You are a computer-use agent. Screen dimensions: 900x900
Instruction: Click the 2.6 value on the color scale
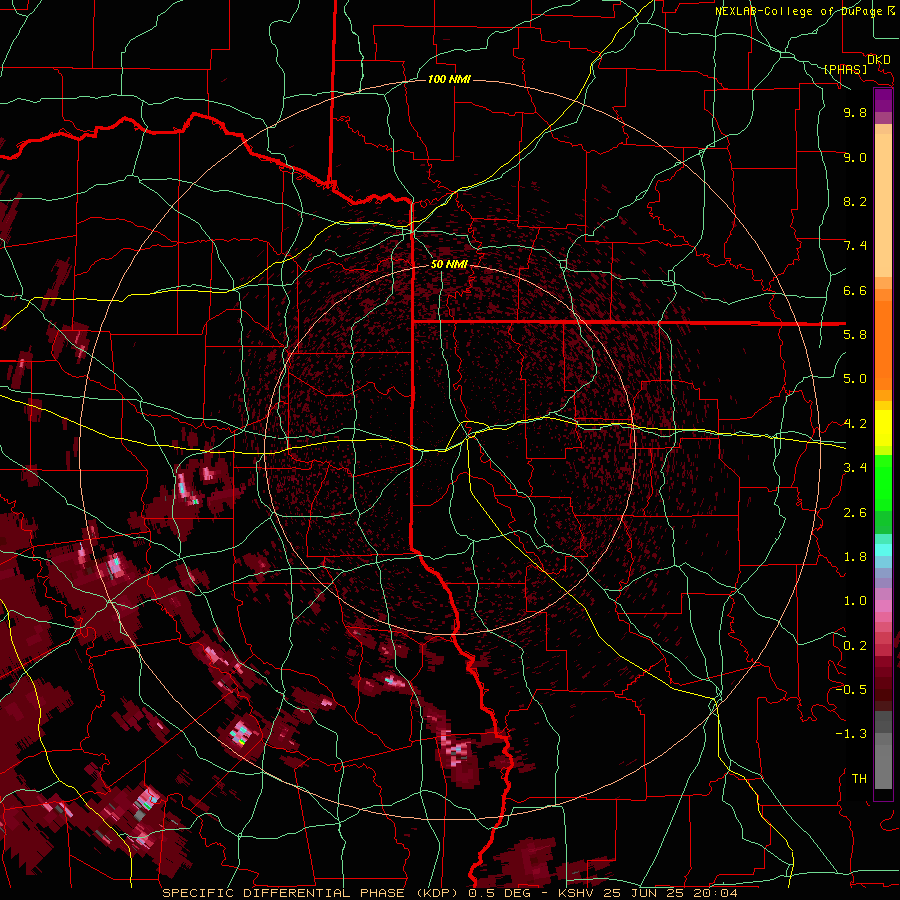[855, 513]
